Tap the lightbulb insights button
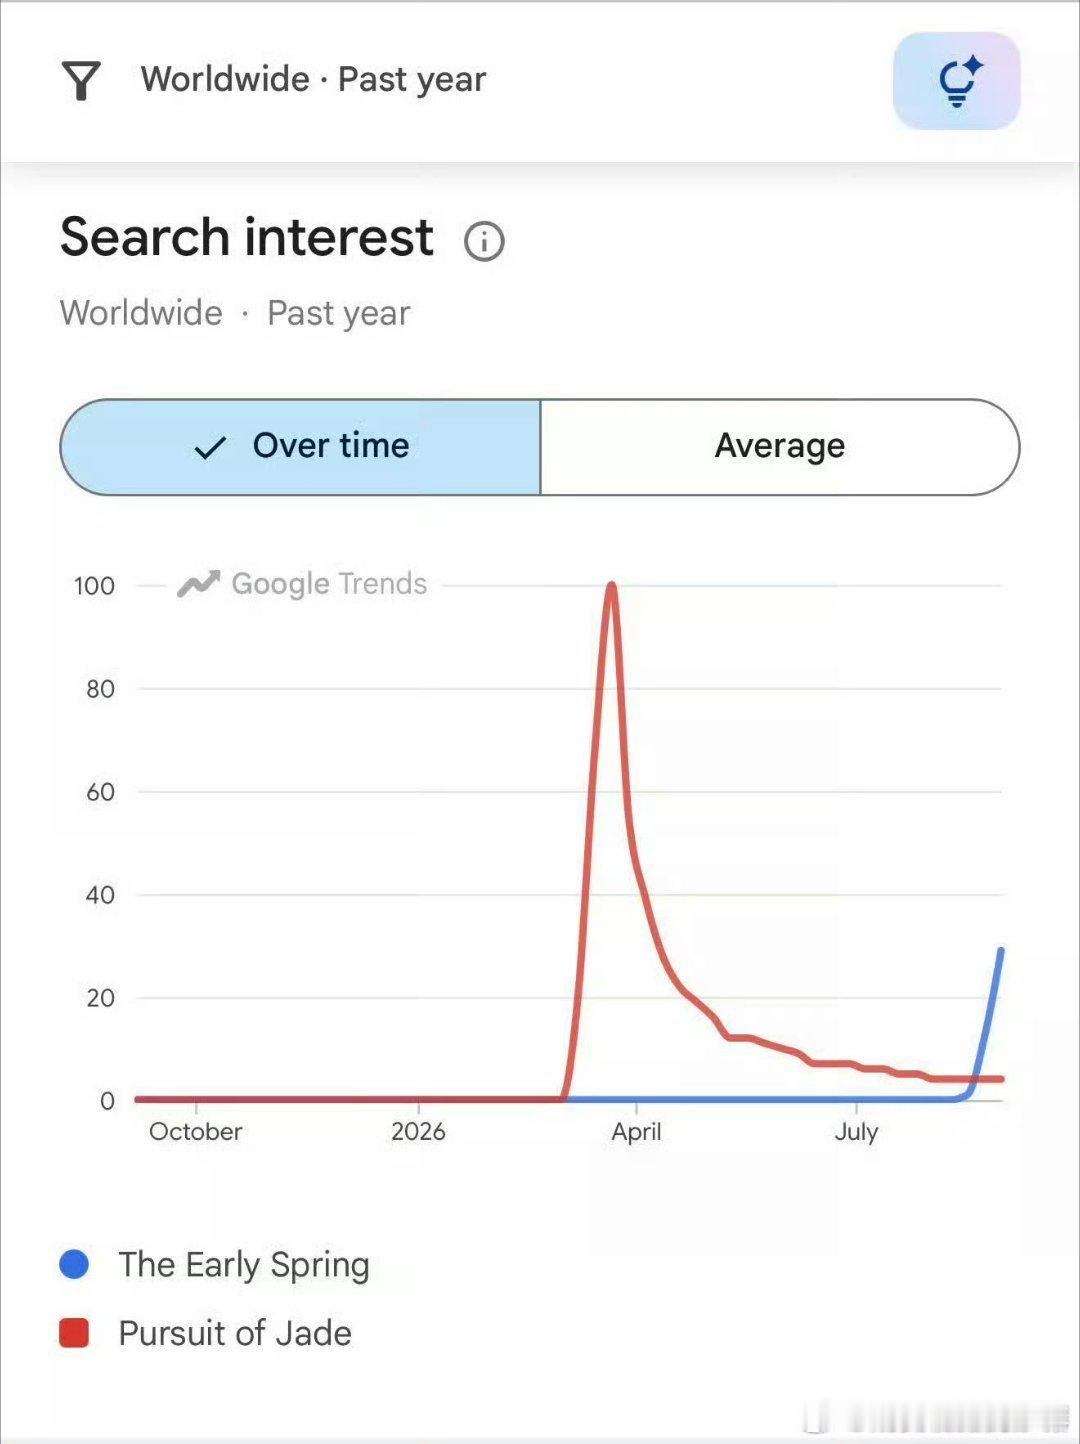The image size is (1080, 1444). [956, 81]
